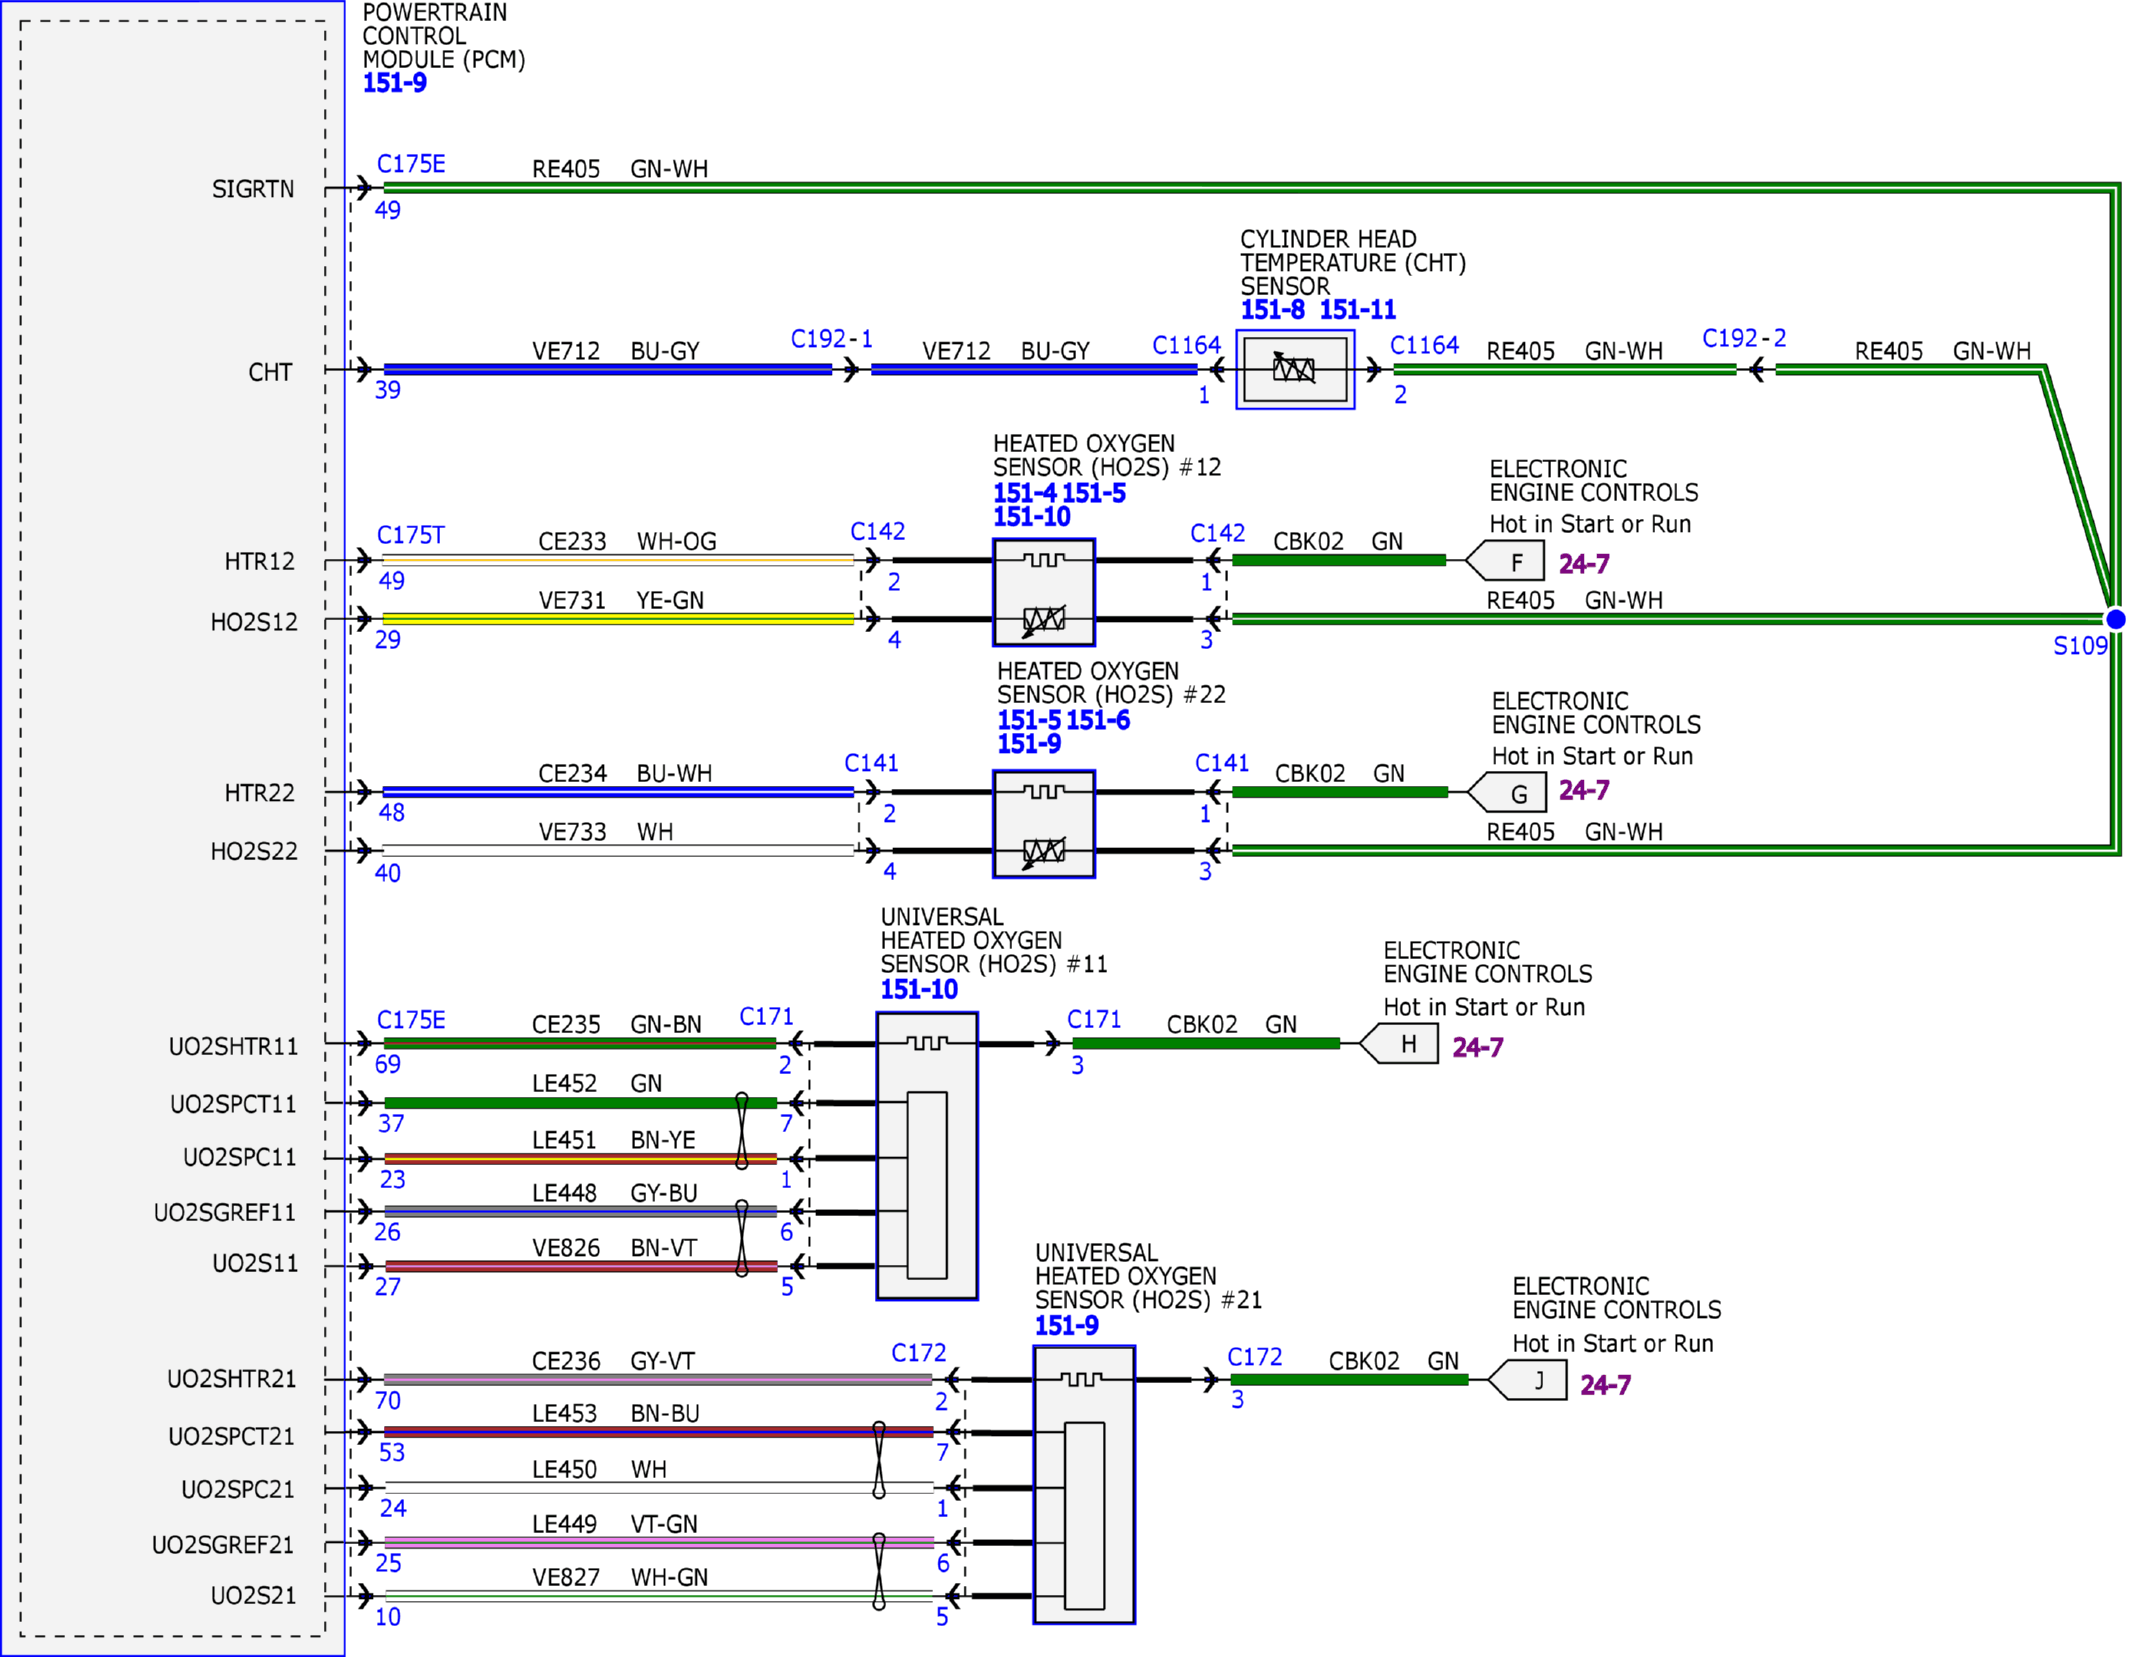Follow the 24-7 reference beside connector J

pyautogui.click(x=1605, y=1385)
